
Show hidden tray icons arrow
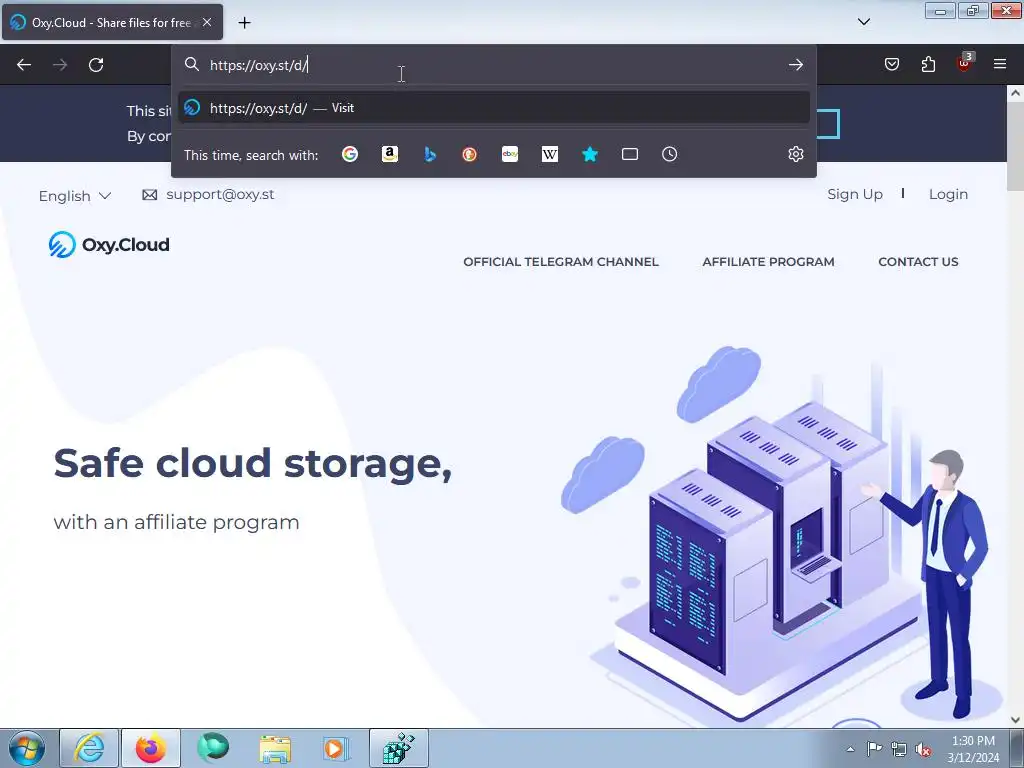pyautogui.click(x=850, y=750)
